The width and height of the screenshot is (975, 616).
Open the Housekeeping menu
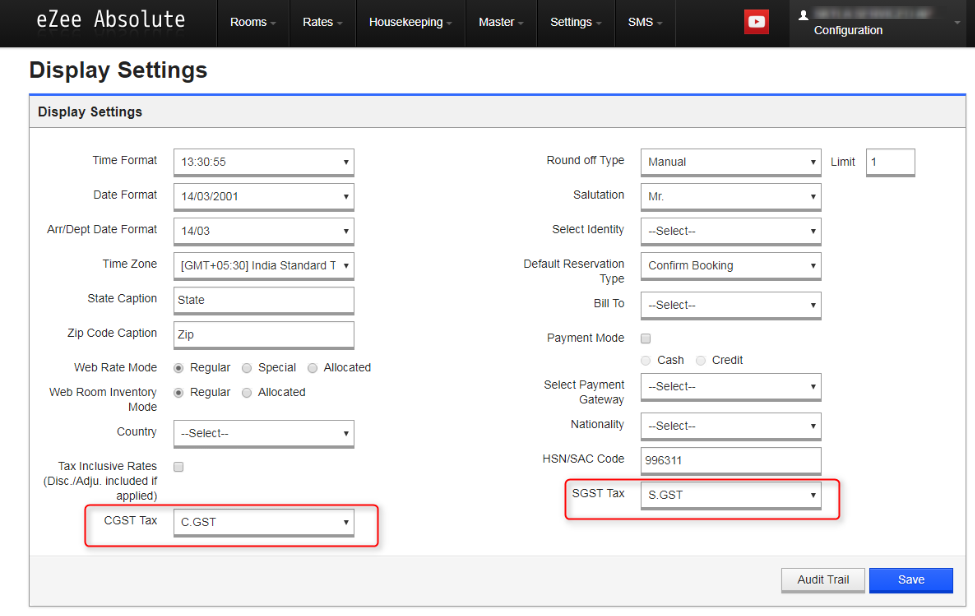coord(410,22)
